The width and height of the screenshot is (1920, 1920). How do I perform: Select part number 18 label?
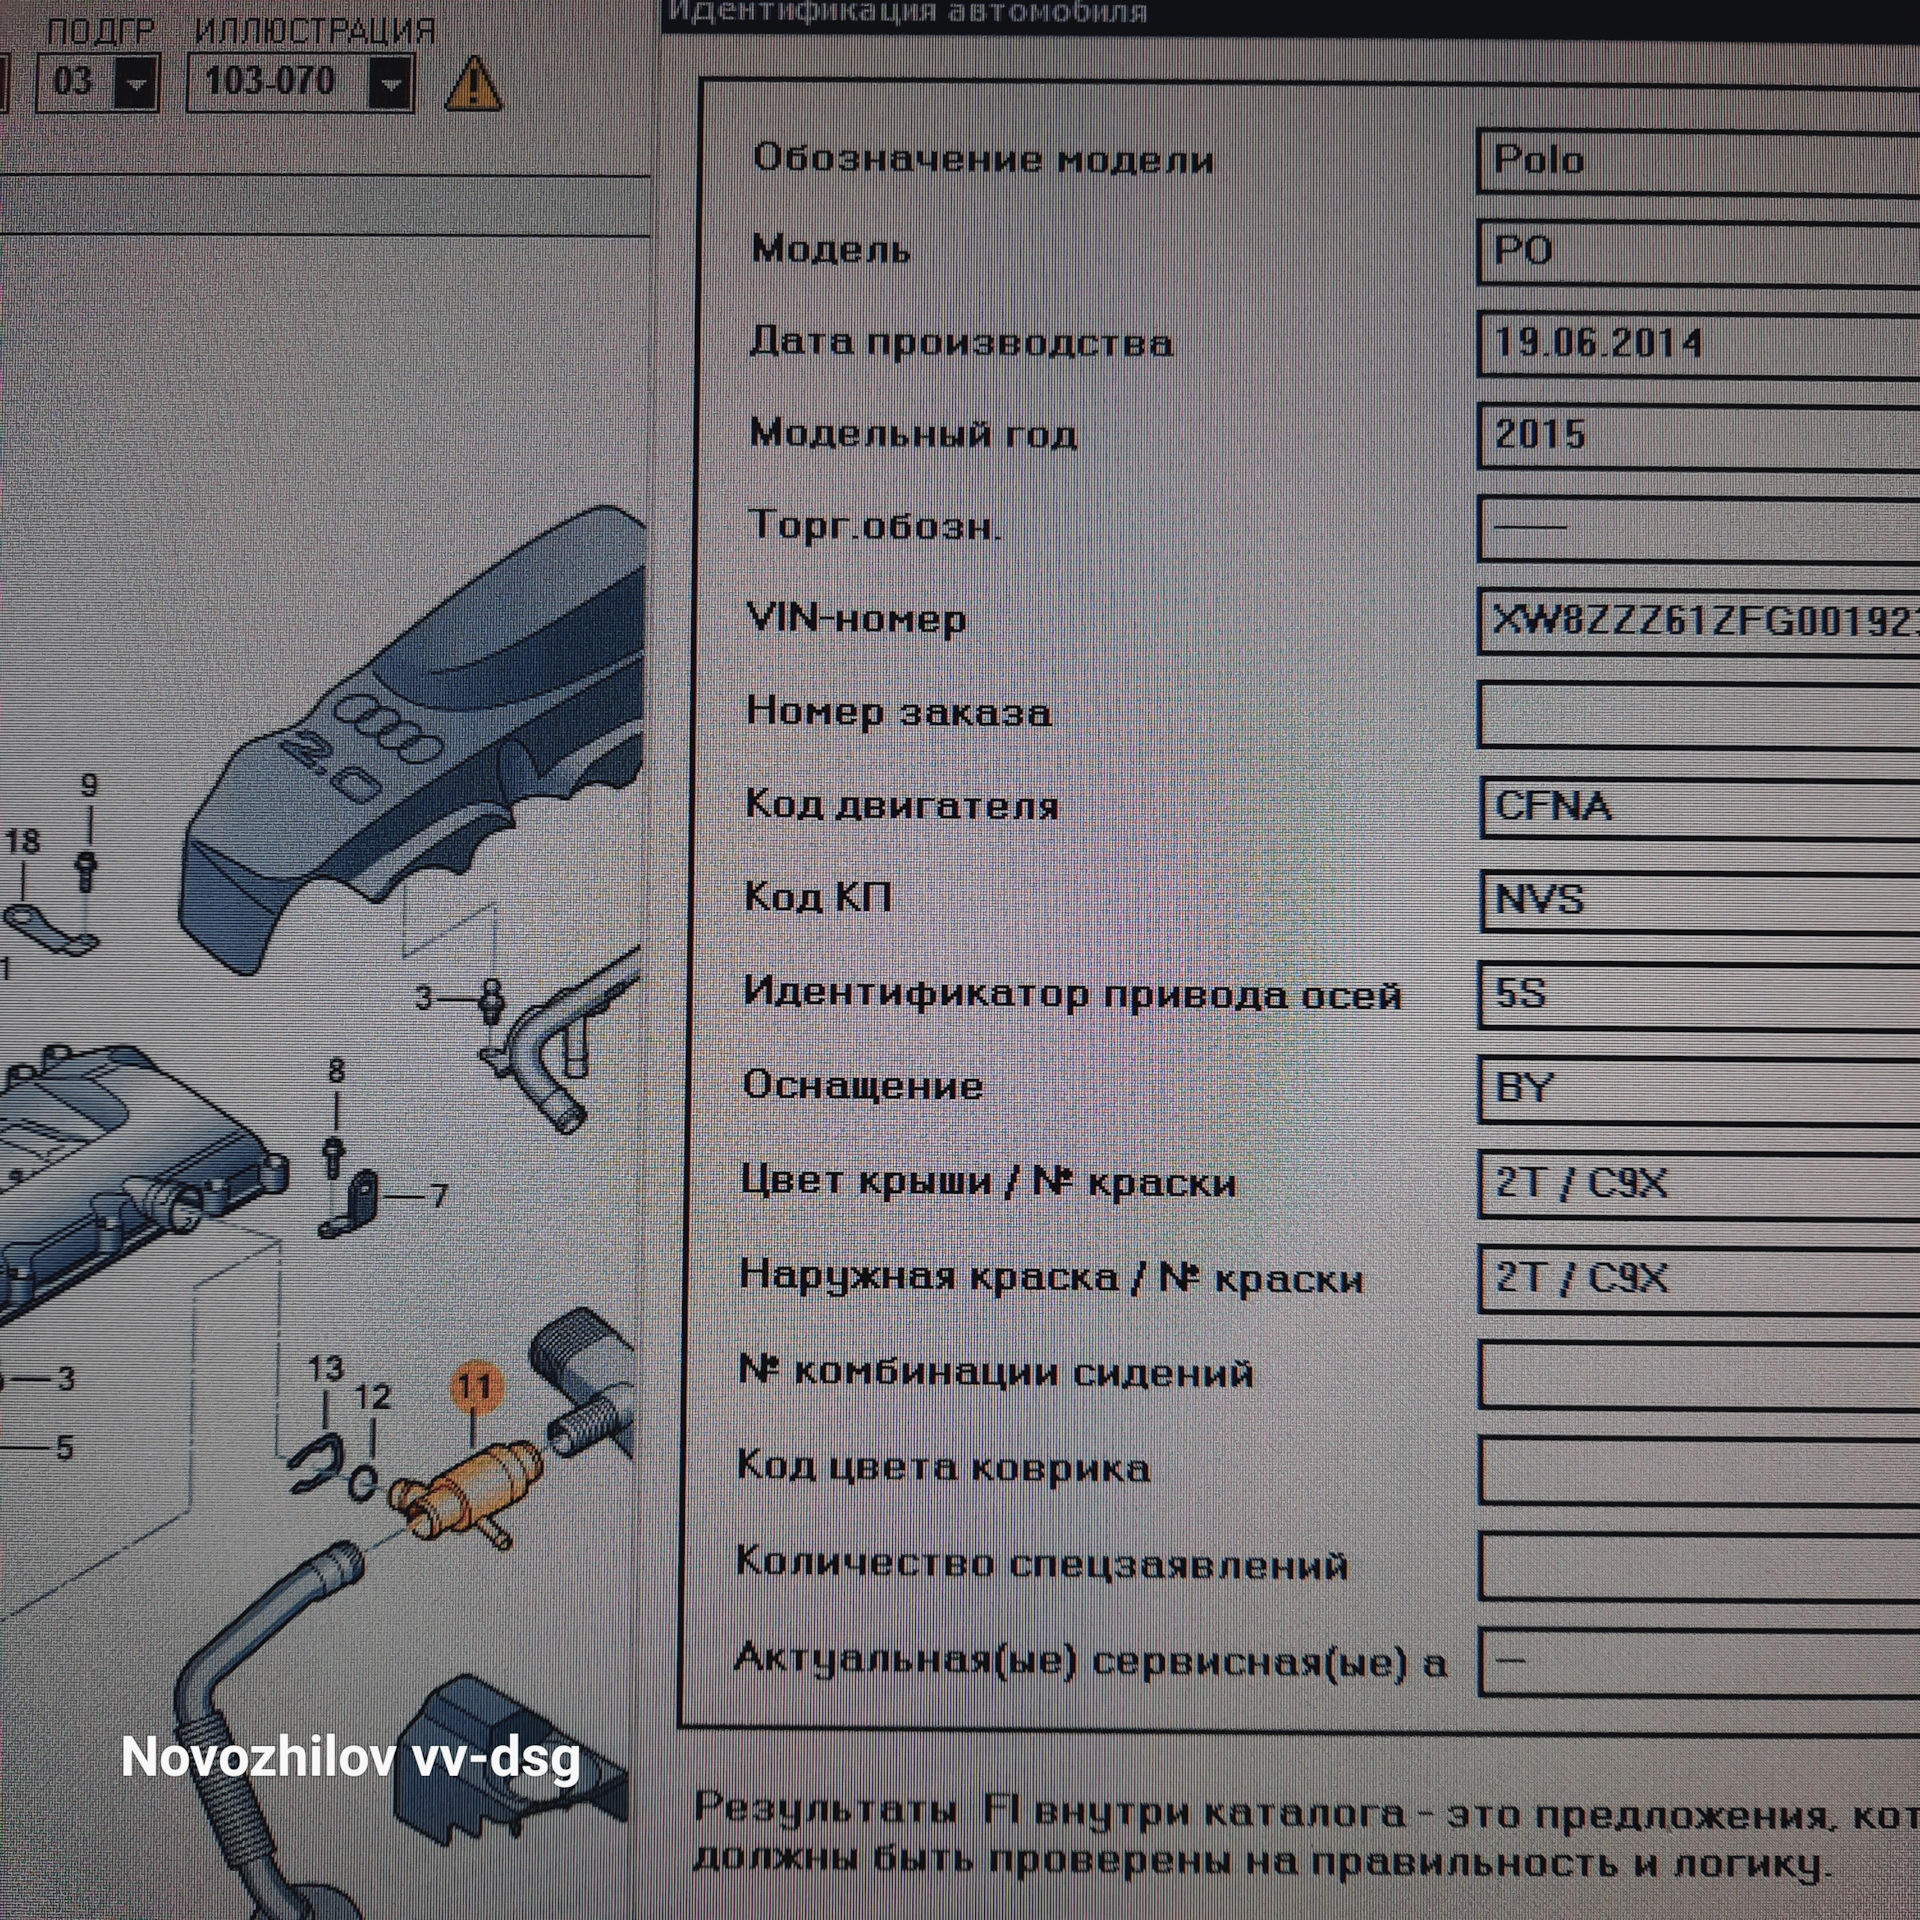pyautogui.click(x=22, y=841)
